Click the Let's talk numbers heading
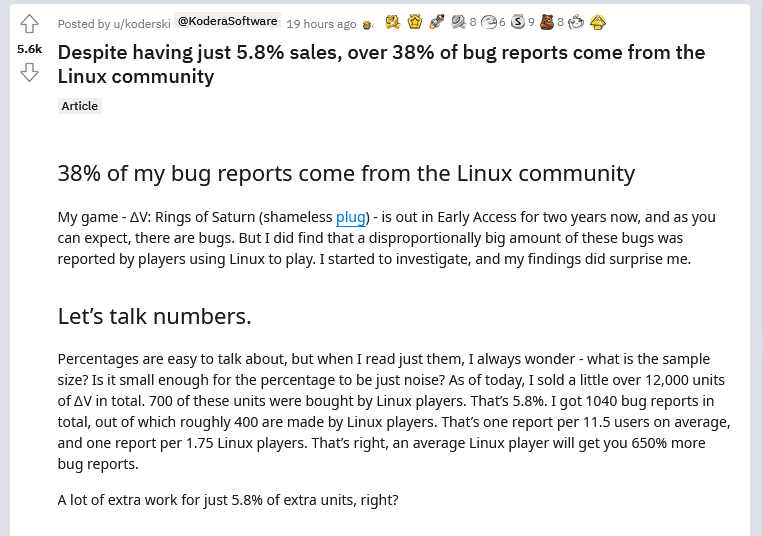 coord(154,316)
